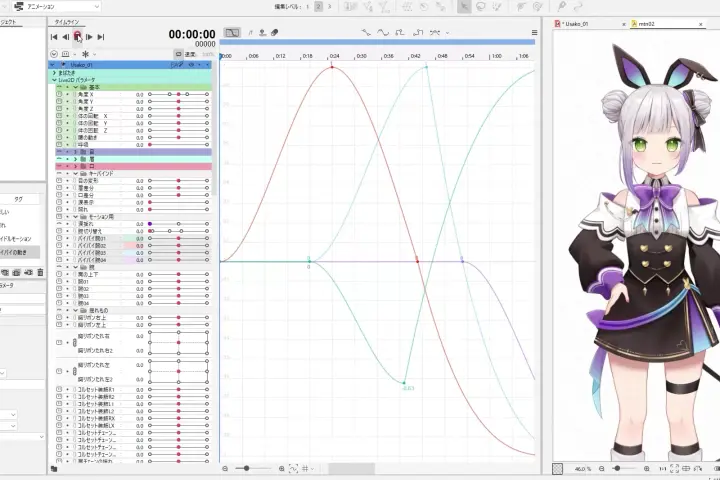Select the lasso selection tool in top toolbar
Viewport: 720px width, 480px height.
pos(481,6)
